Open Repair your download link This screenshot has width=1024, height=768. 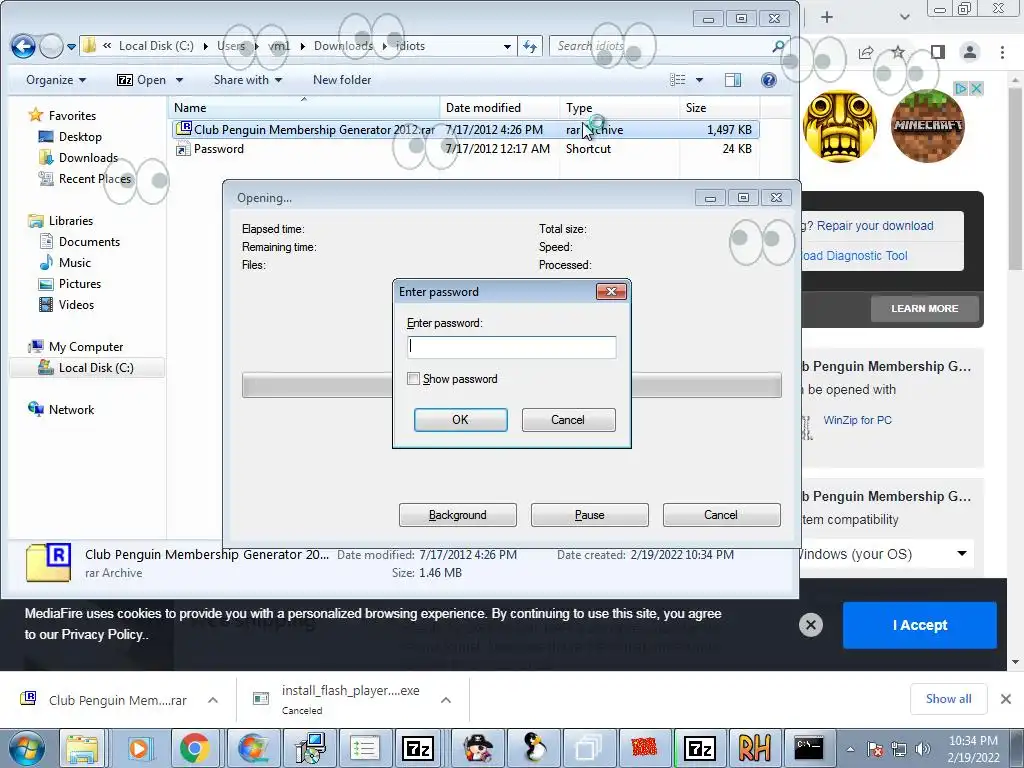875,226
